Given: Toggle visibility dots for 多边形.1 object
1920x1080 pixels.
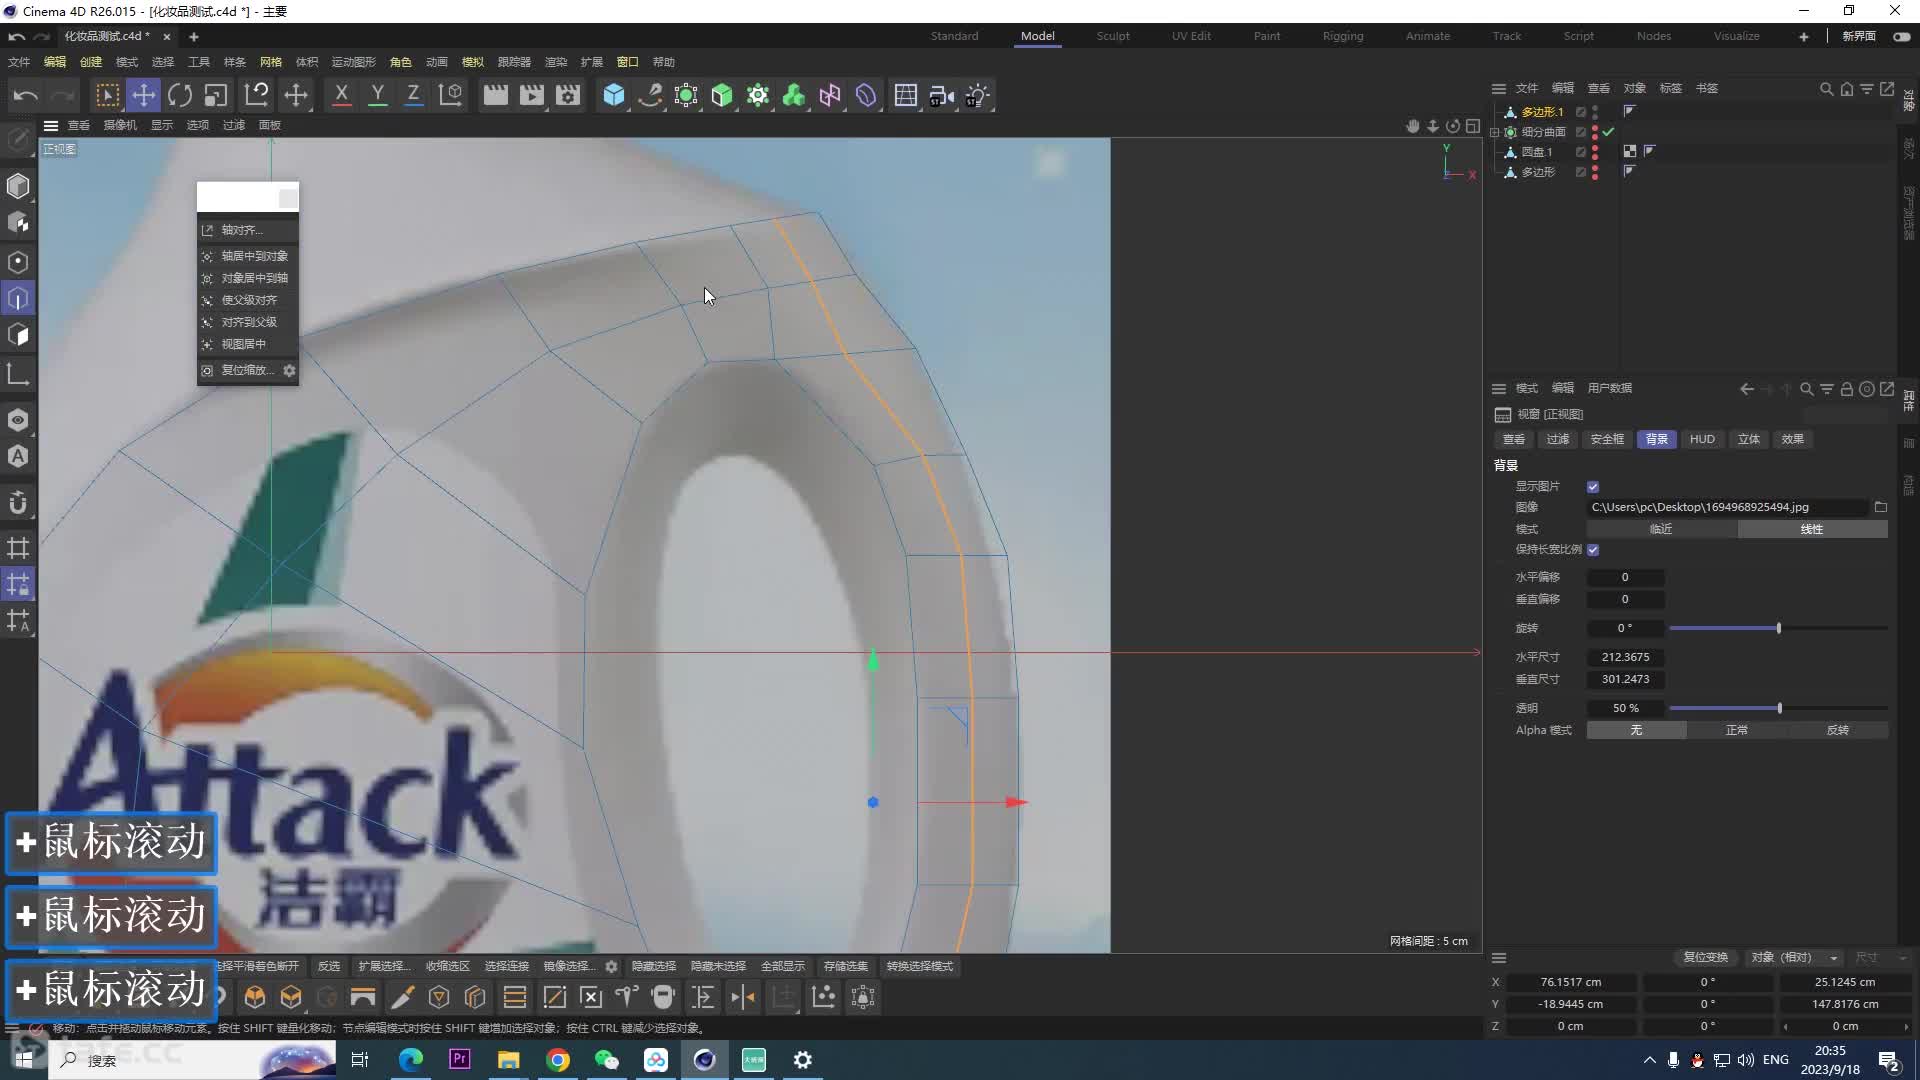Looking at the screenshot, I should click(x=1595, y=112).
